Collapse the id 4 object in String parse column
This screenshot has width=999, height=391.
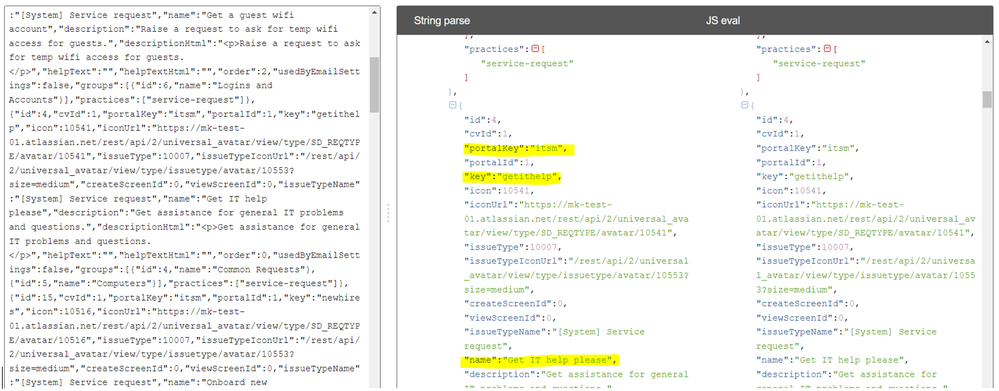pos(452,106)
